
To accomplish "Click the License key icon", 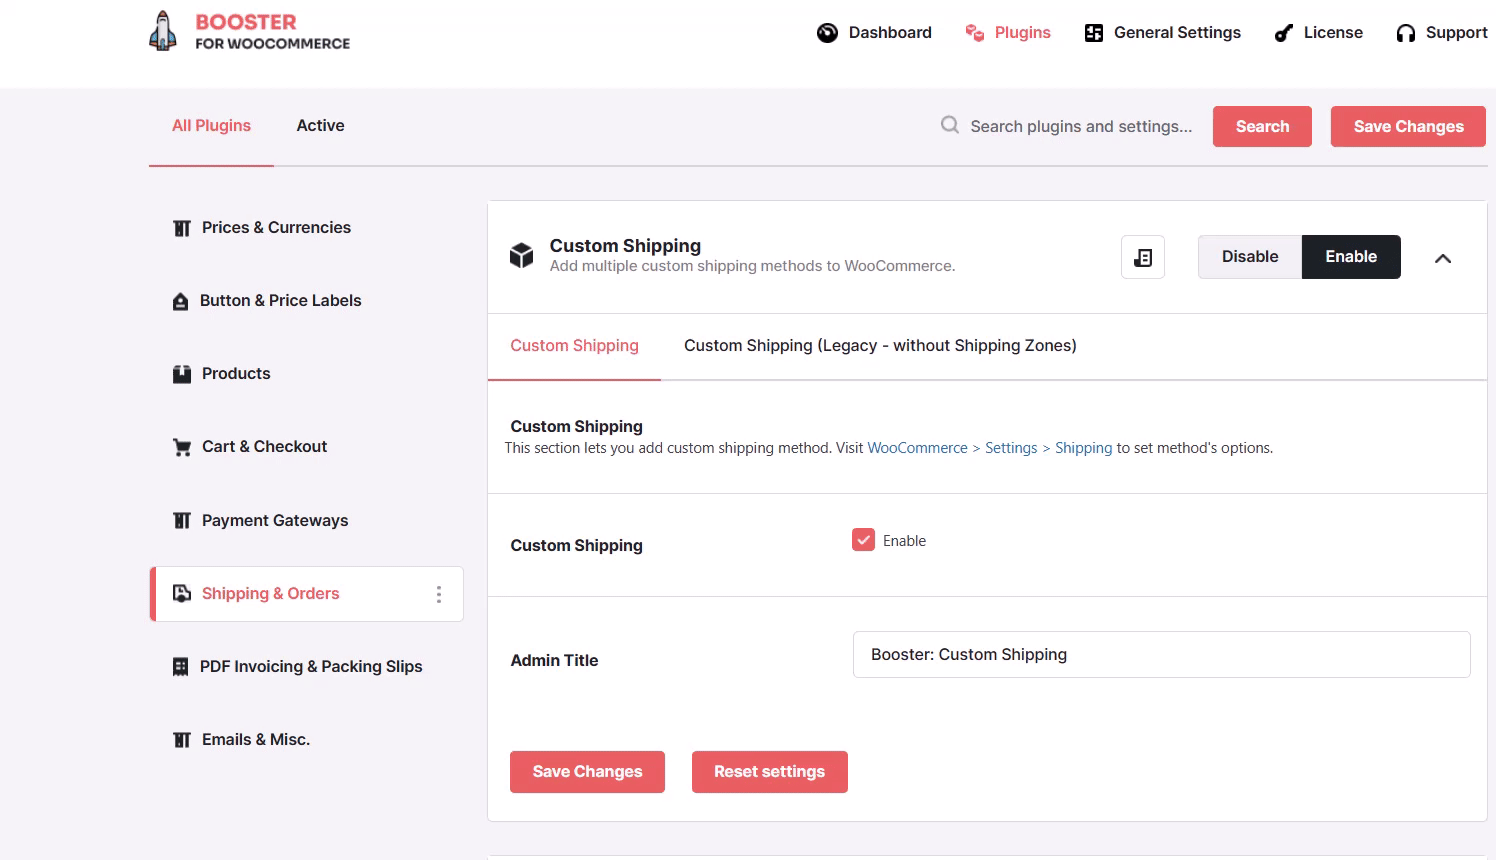I will (1284, 33).
